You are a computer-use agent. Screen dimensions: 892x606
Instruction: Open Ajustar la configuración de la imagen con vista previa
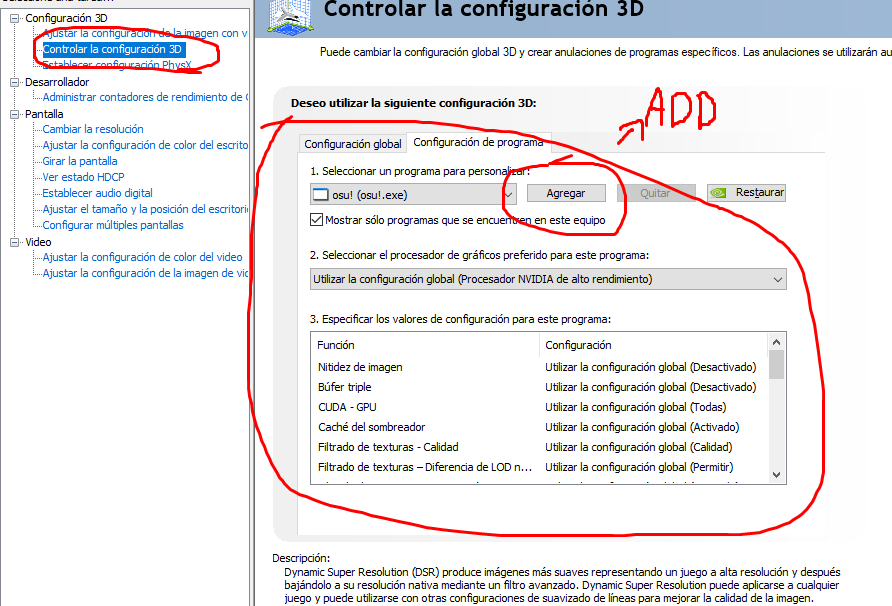145,33
